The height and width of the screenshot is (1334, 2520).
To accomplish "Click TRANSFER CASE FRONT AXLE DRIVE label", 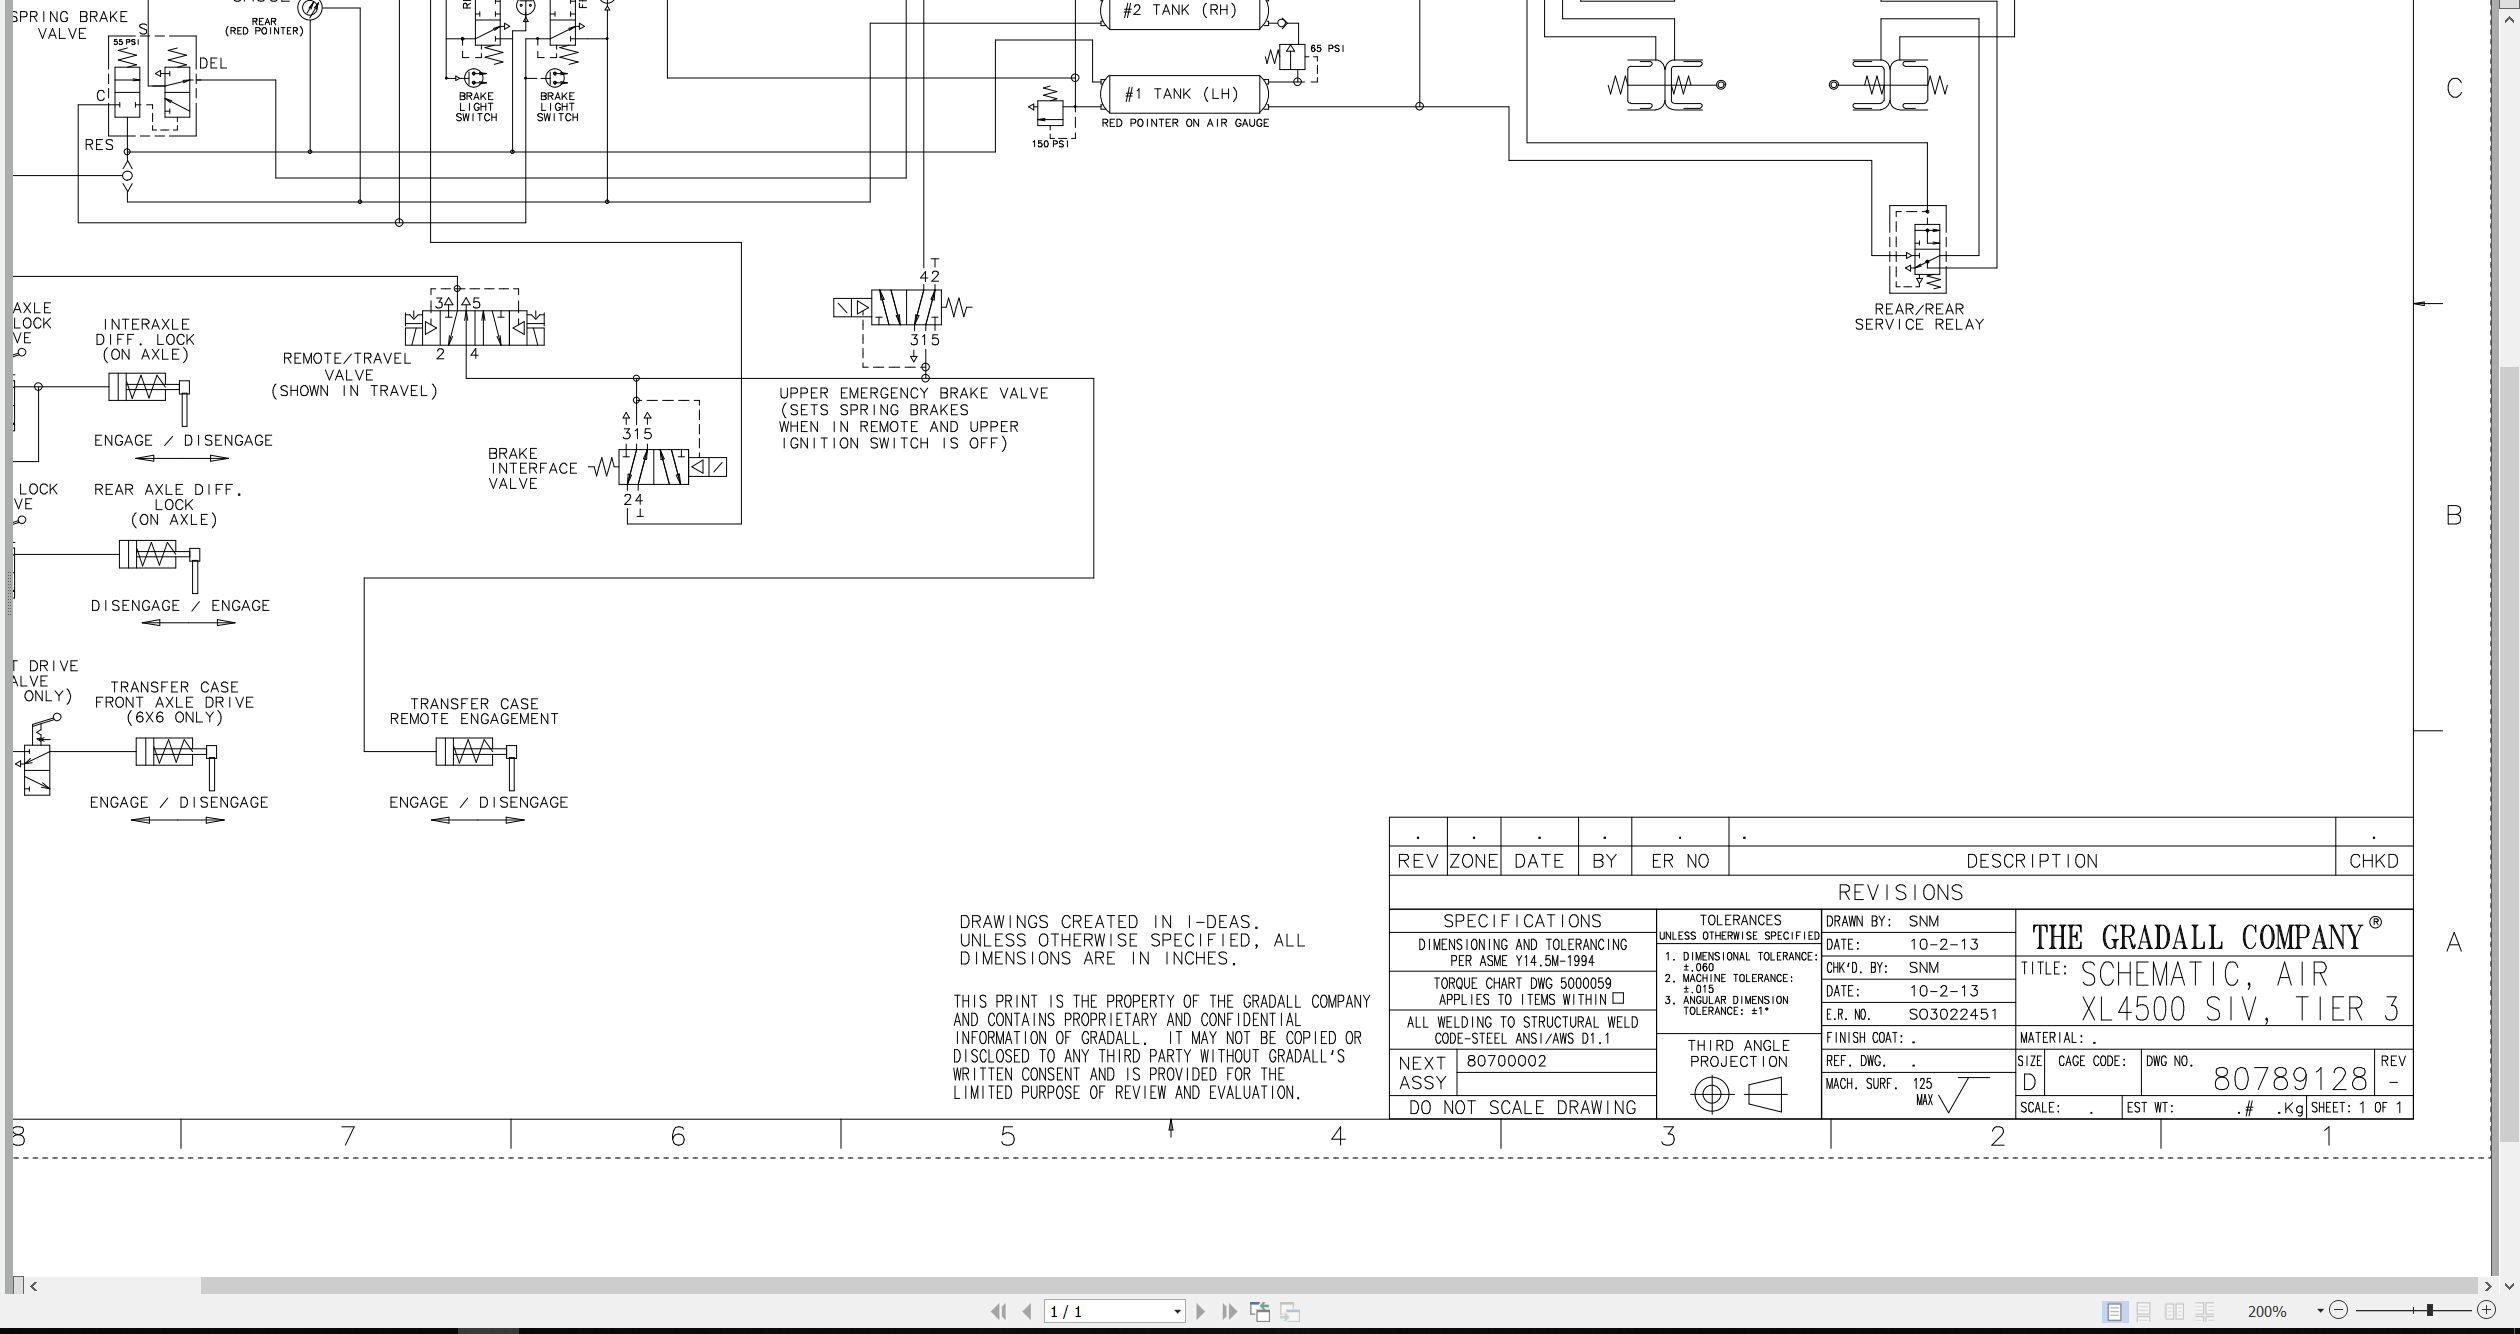I will (x=174, y=702).
